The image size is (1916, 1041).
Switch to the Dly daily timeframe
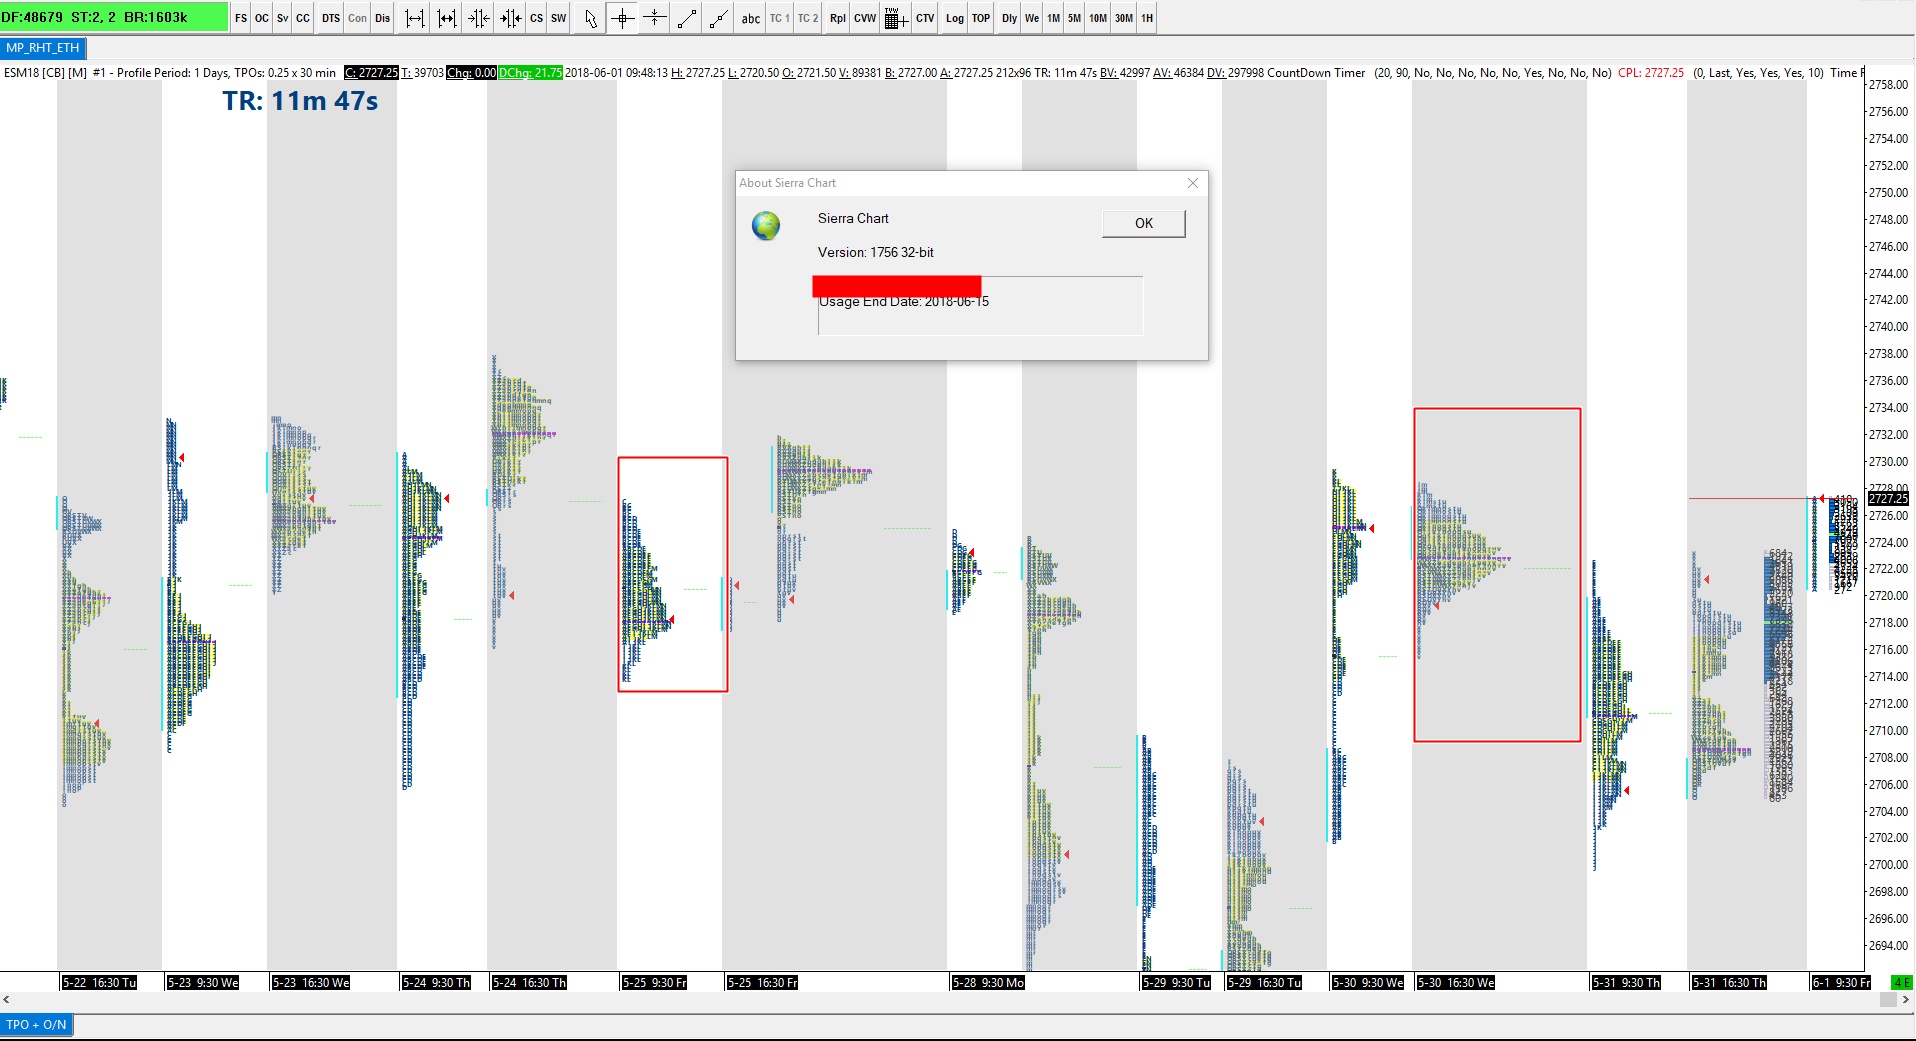click(1010, 18)
